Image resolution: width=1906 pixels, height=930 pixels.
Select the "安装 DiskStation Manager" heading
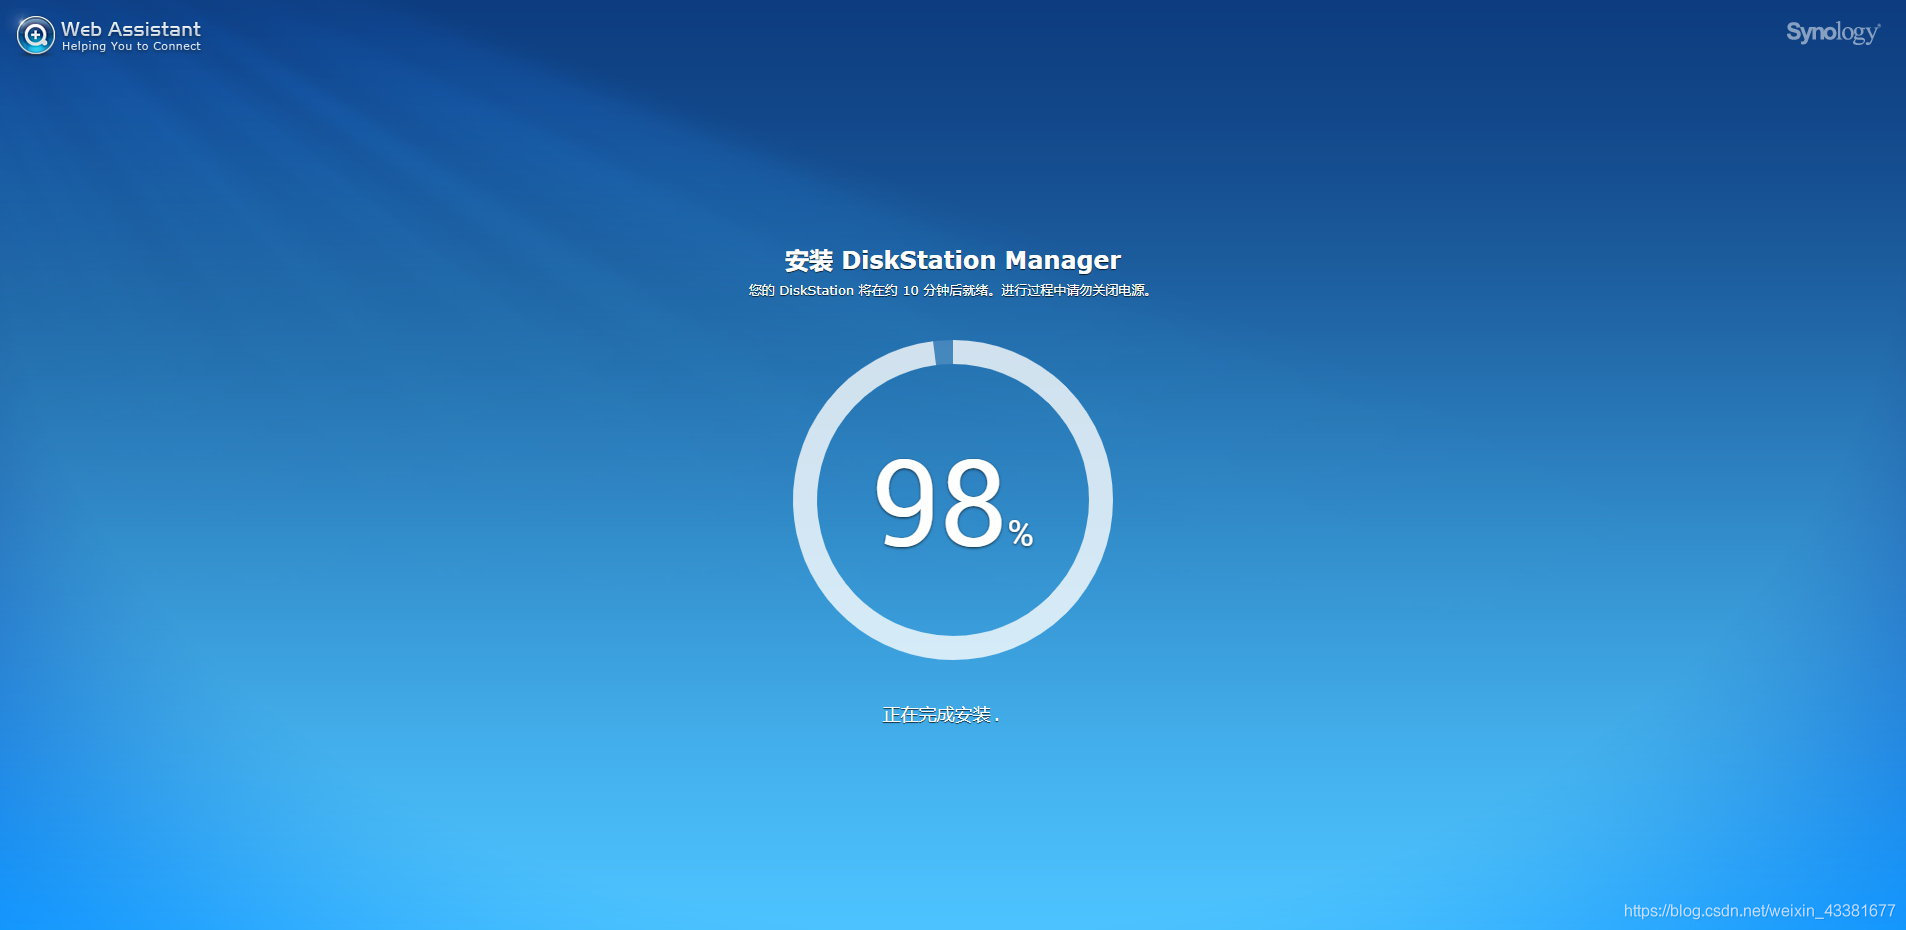(x=952, y=260)
